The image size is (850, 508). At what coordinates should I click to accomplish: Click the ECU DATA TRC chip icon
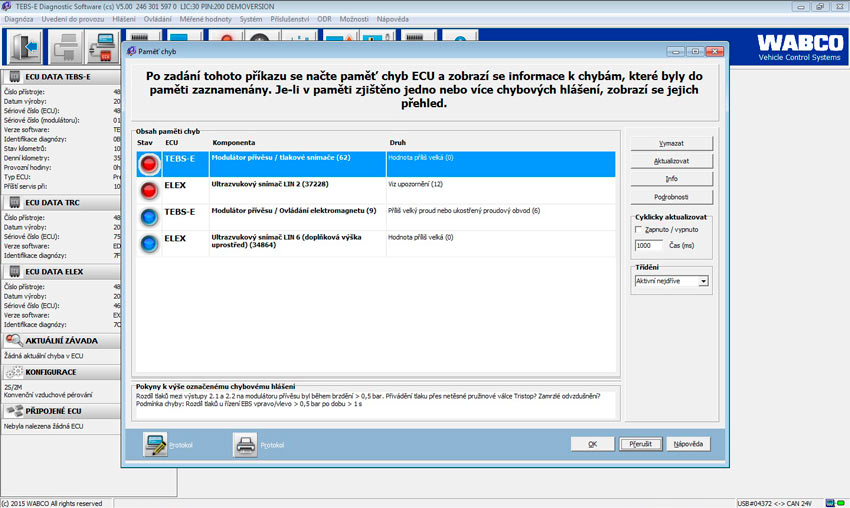tap(15, 202)
